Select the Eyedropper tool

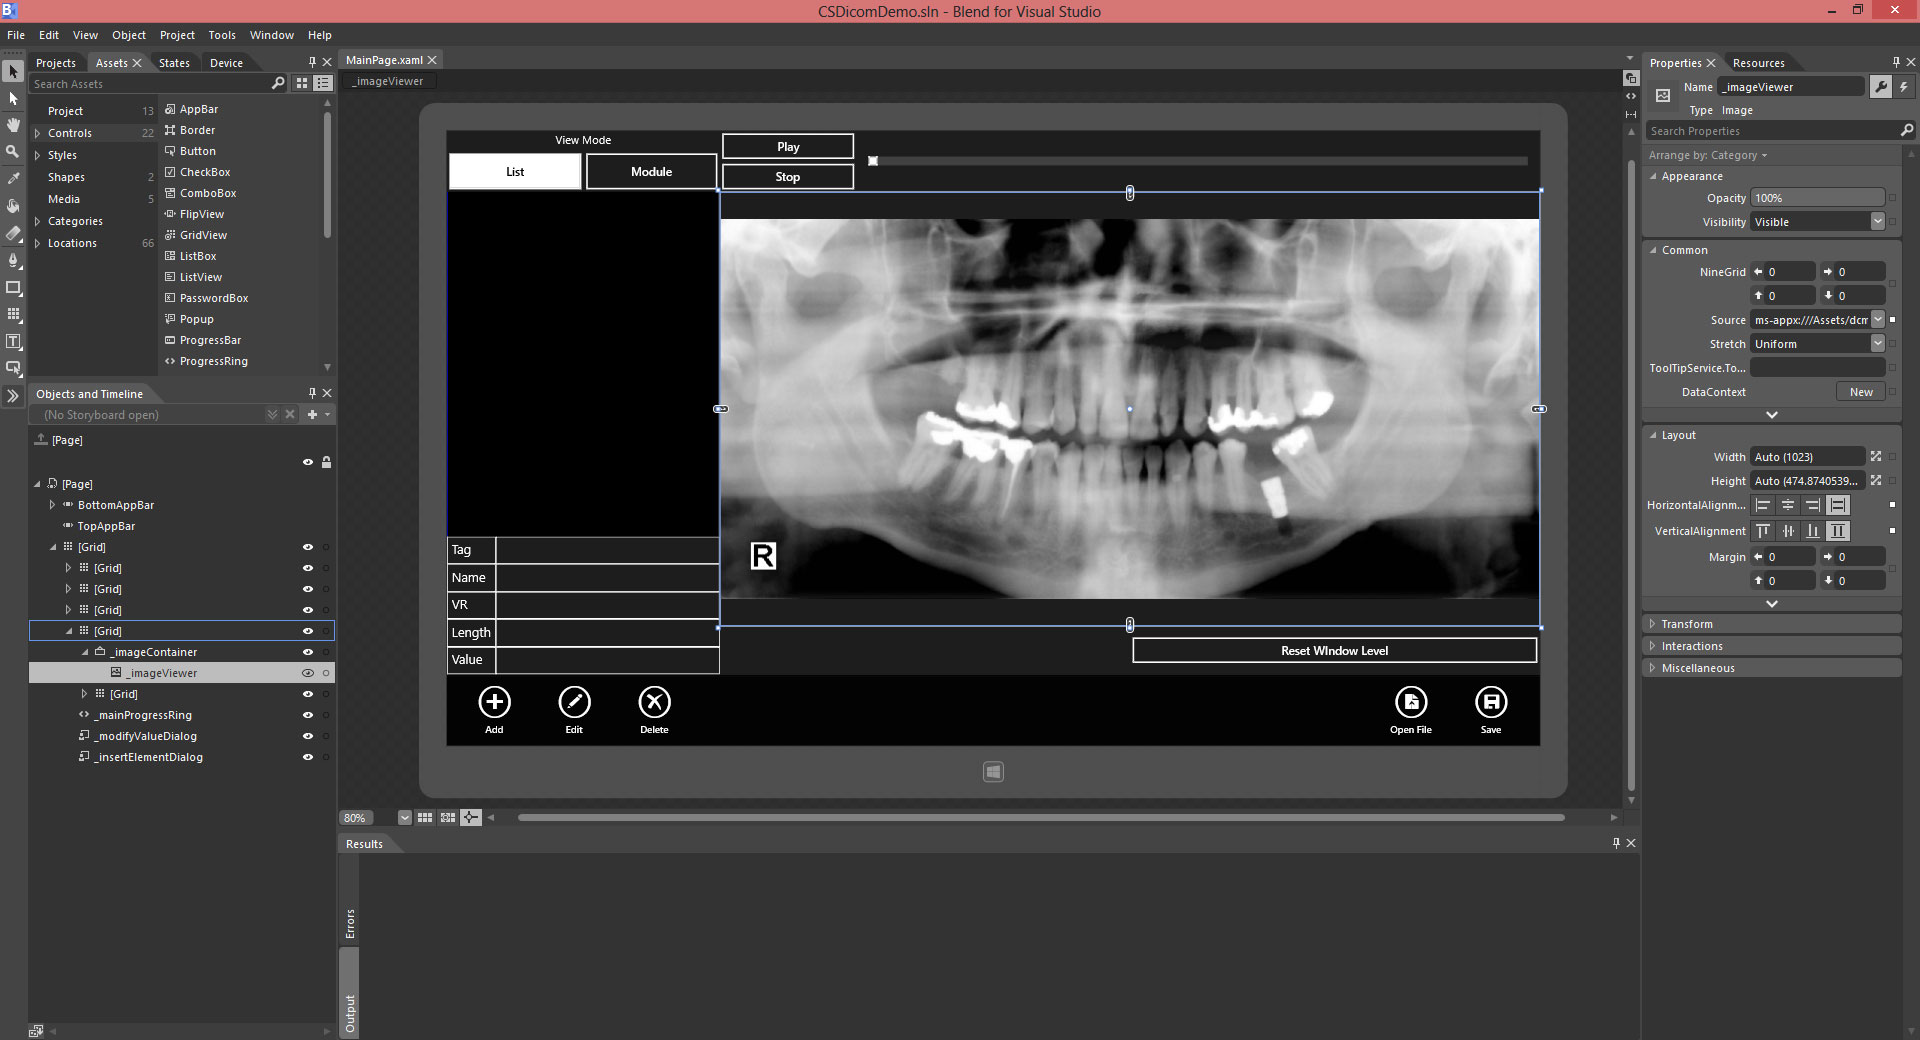pyautogui.click(x=13, y=178)
